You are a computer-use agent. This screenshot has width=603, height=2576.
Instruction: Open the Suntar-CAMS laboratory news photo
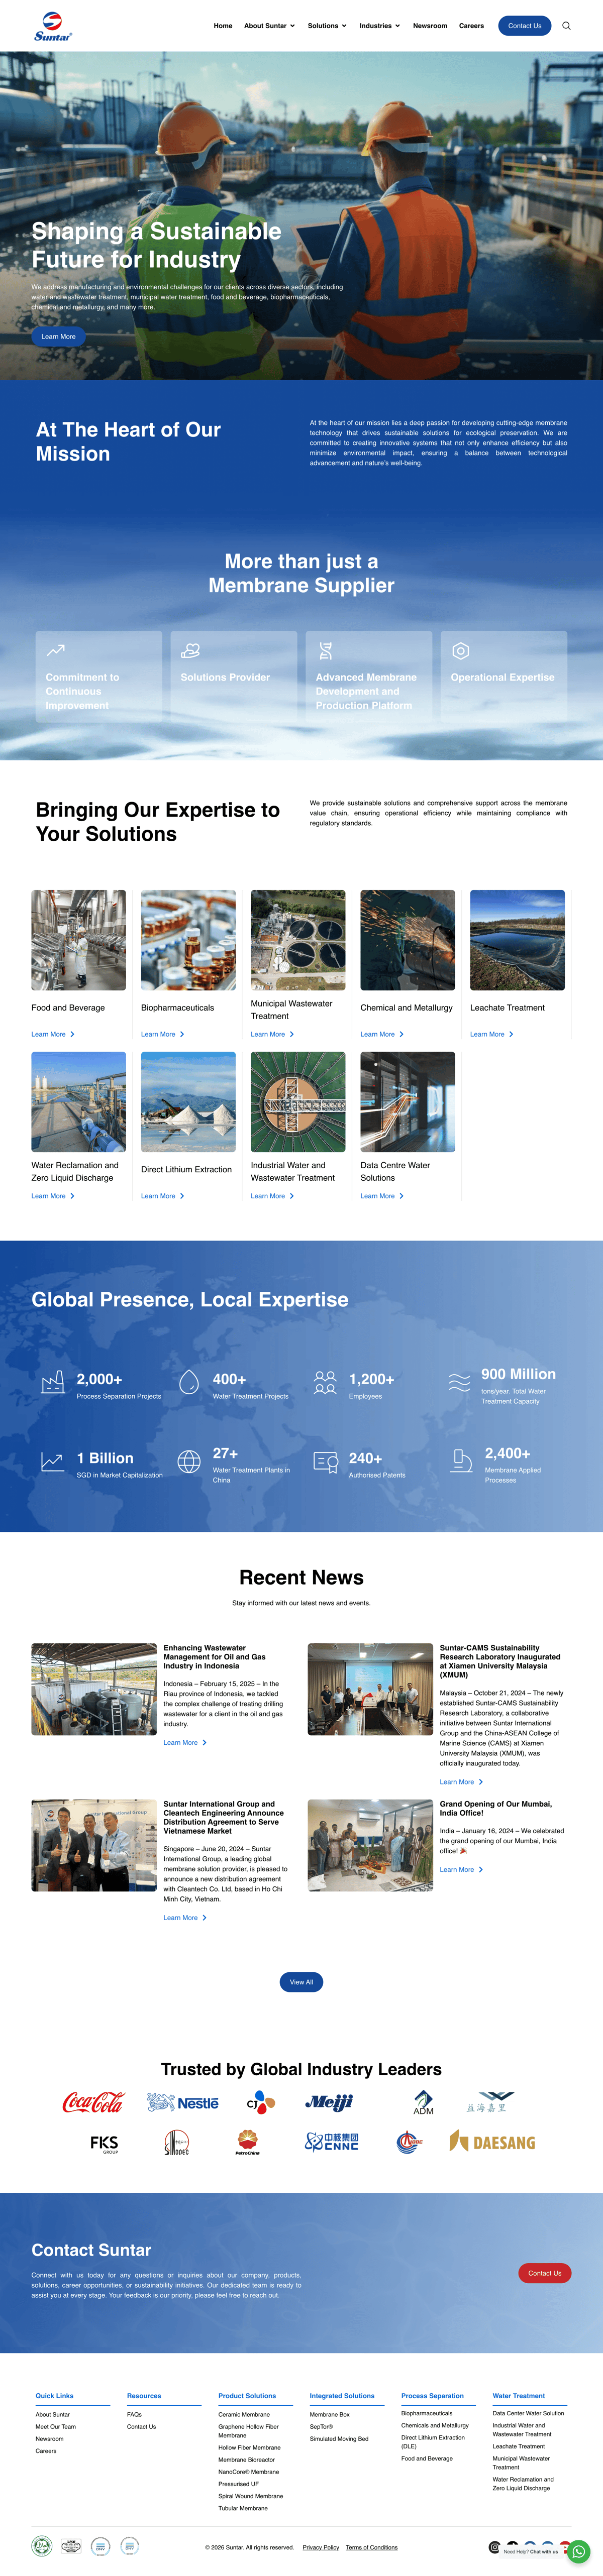click(x=370, y=1689)
